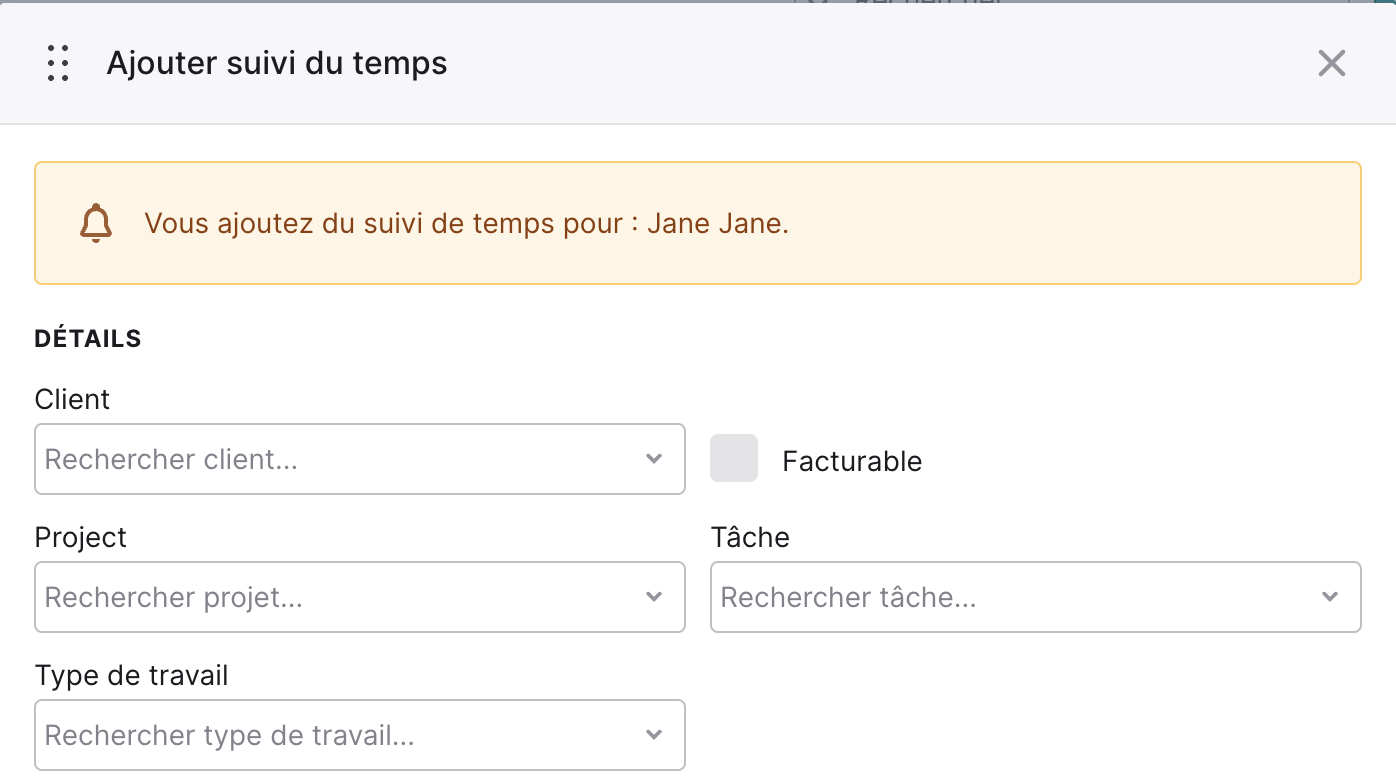Enable the Facturable checkbox
The image size is (1396, 784).
[734, 458]
